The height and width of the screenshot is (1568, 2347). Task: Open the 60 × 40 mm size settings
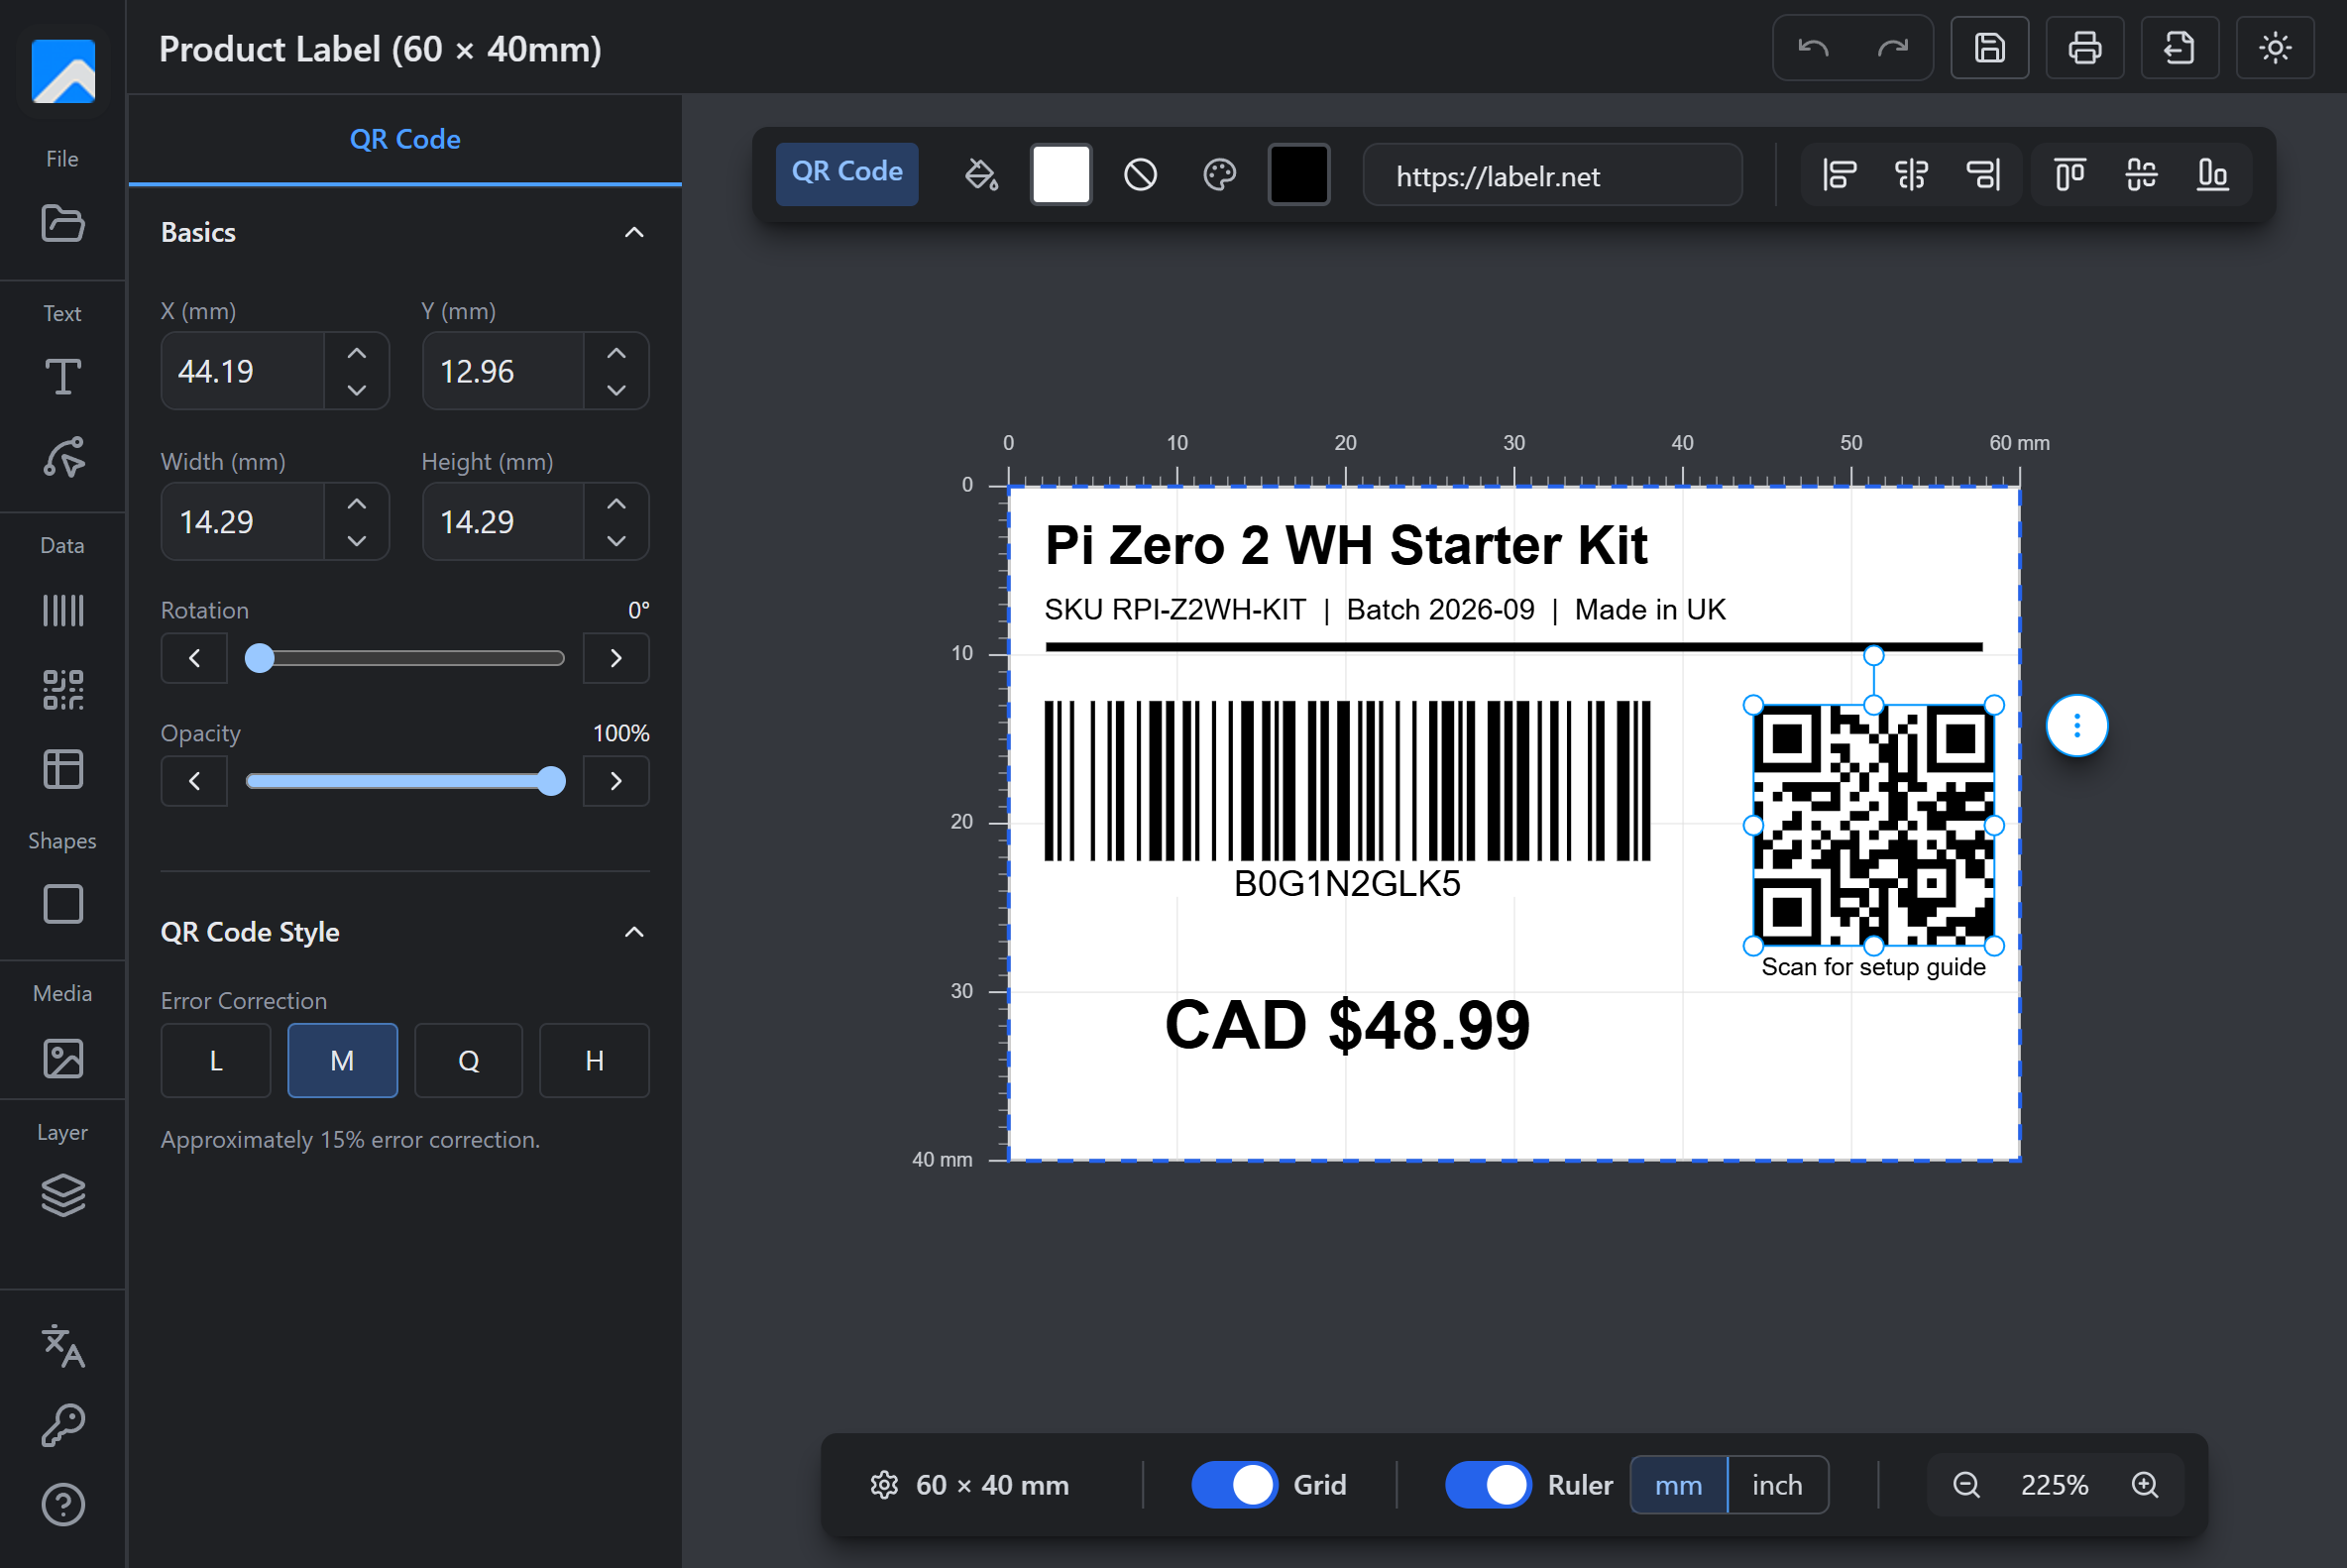point(969,1484)
